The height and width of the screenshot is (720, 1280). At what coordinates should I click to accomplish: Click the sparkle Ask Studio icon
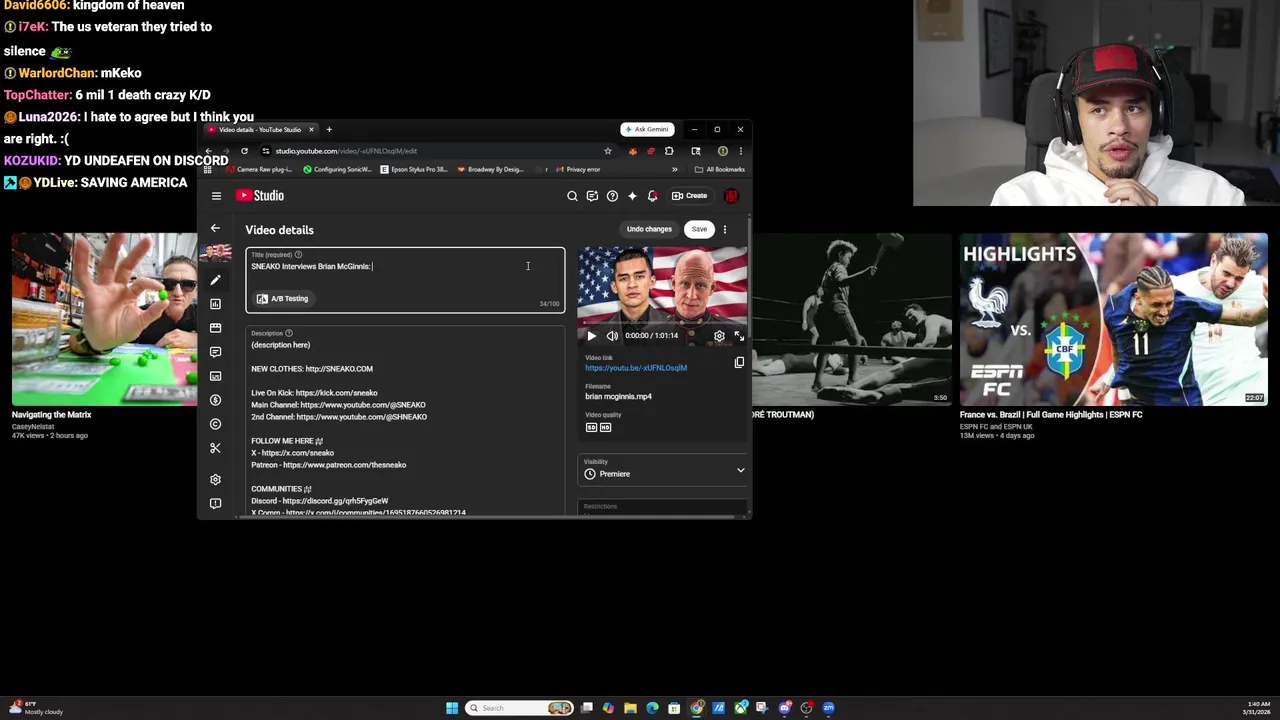(632, 196)
